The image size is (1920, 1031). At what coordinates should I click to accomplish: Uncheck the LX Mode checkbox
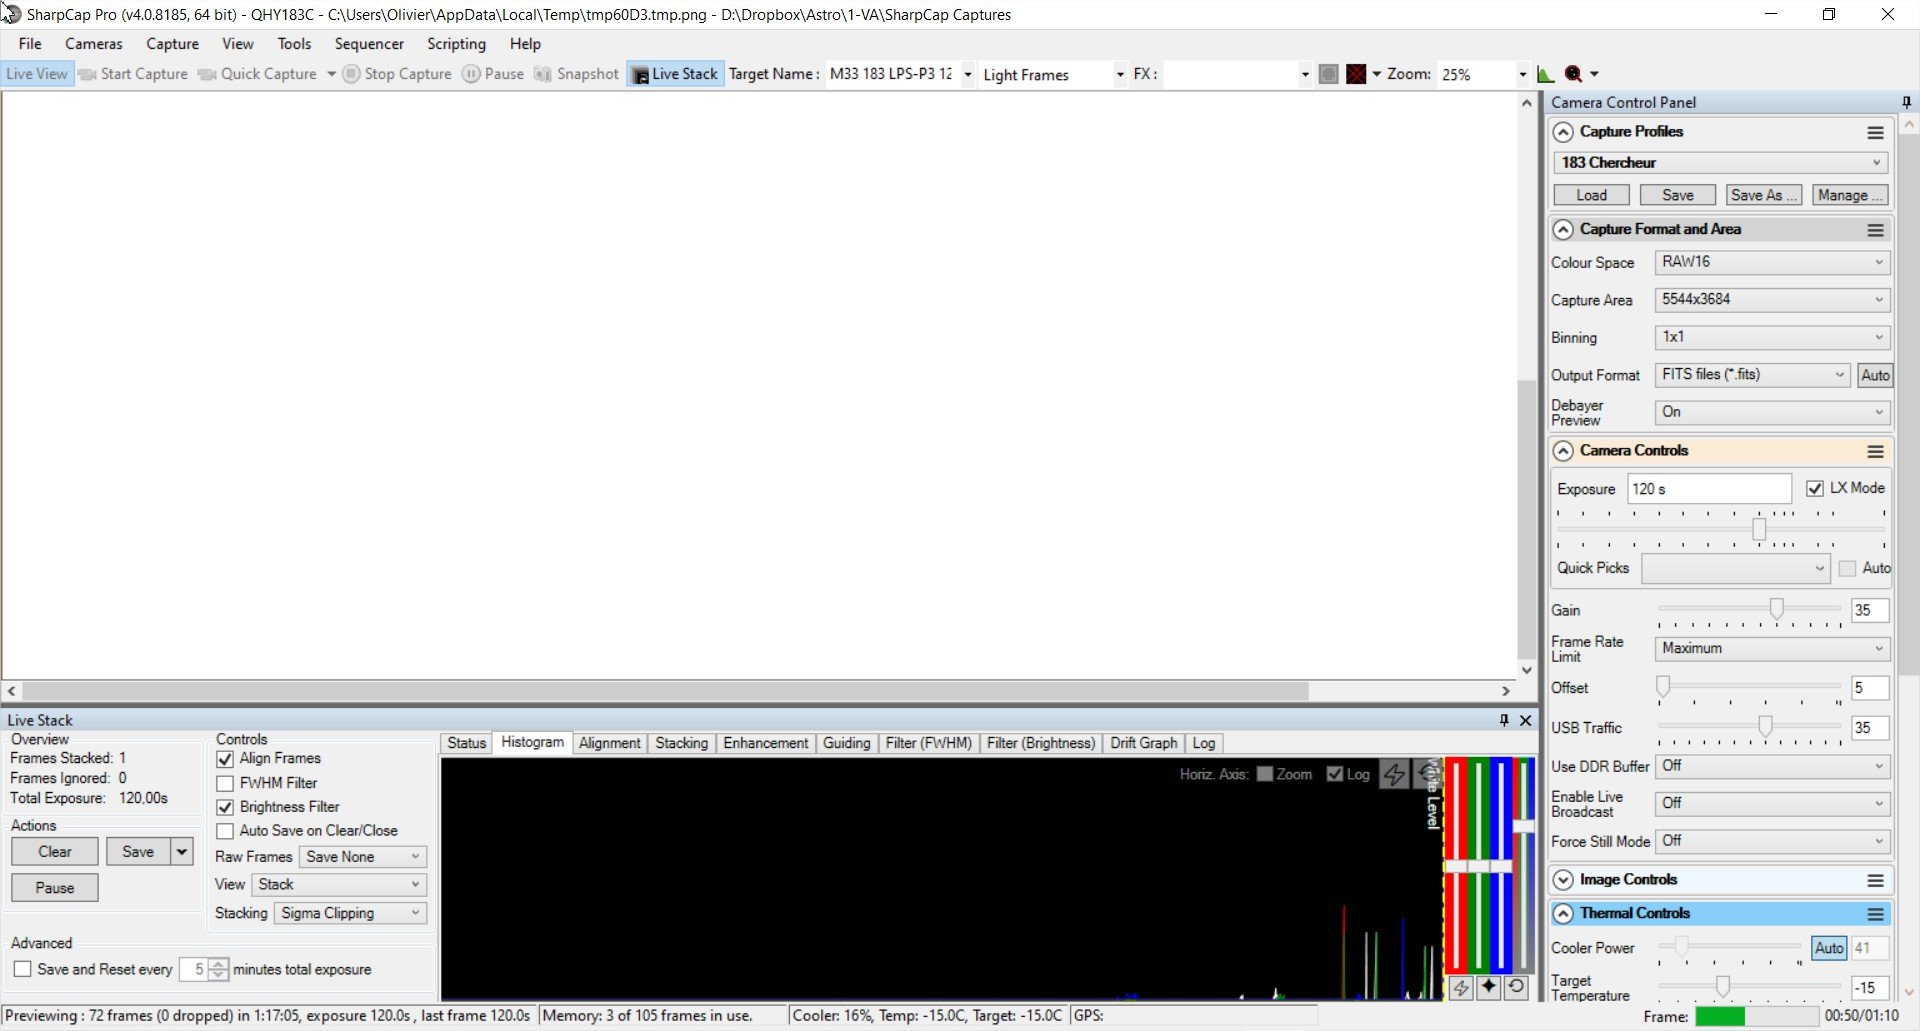(x=1815, y=488)
